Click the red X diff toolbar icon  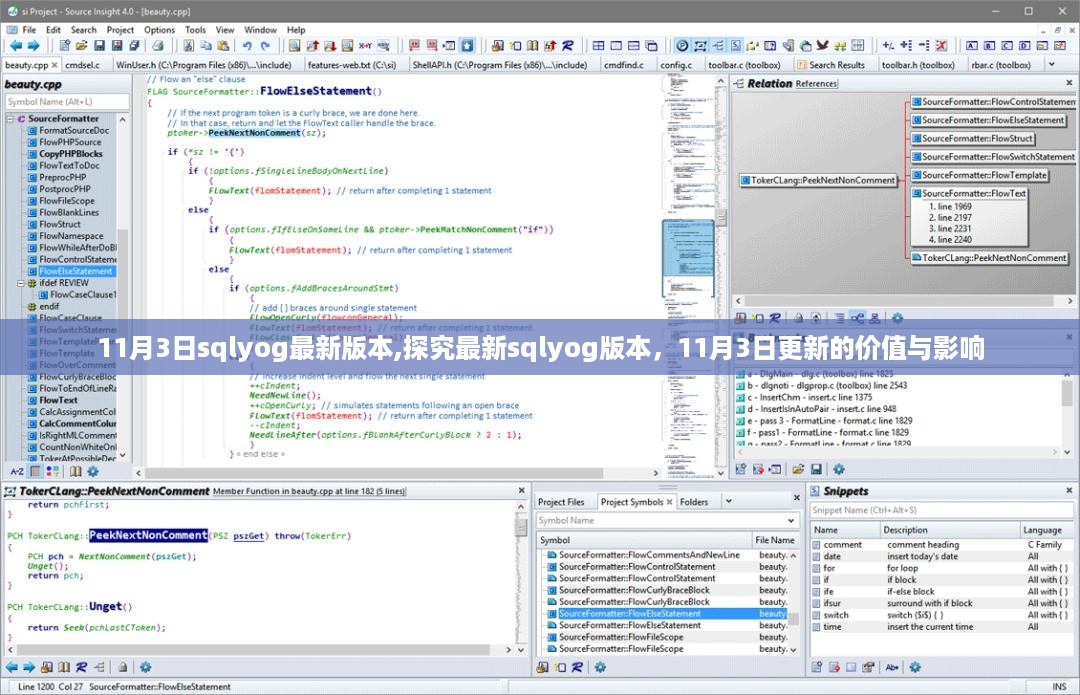[941, 46]
